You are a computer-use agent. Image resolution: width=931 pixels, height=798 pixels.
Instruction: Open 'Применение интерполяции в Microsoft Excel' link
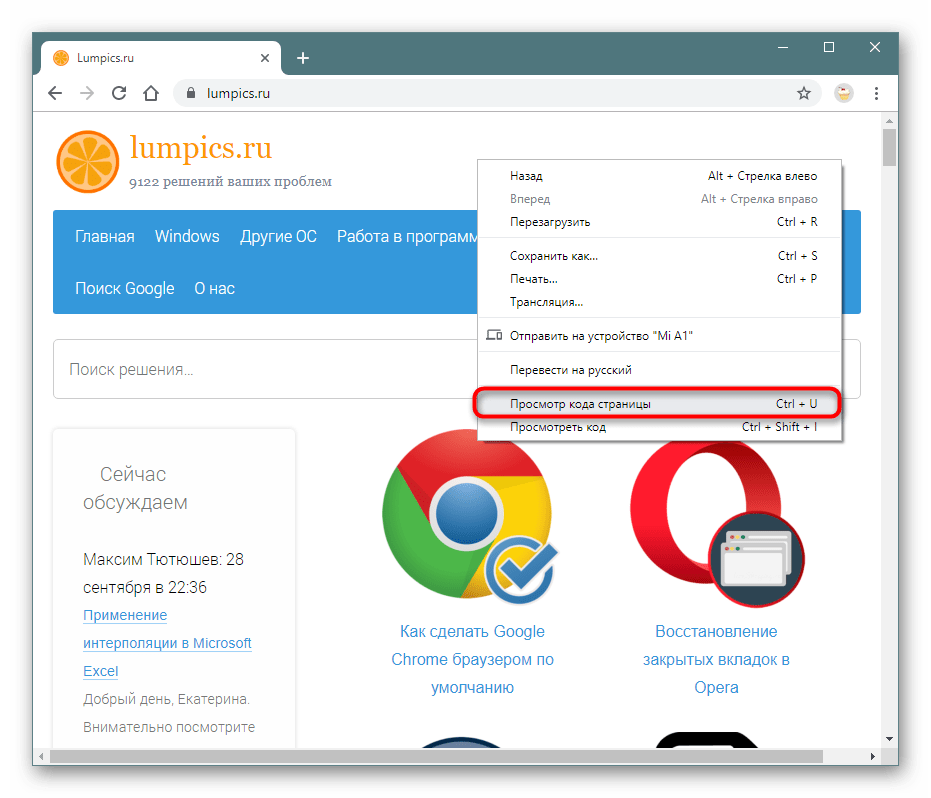(167, 643)
